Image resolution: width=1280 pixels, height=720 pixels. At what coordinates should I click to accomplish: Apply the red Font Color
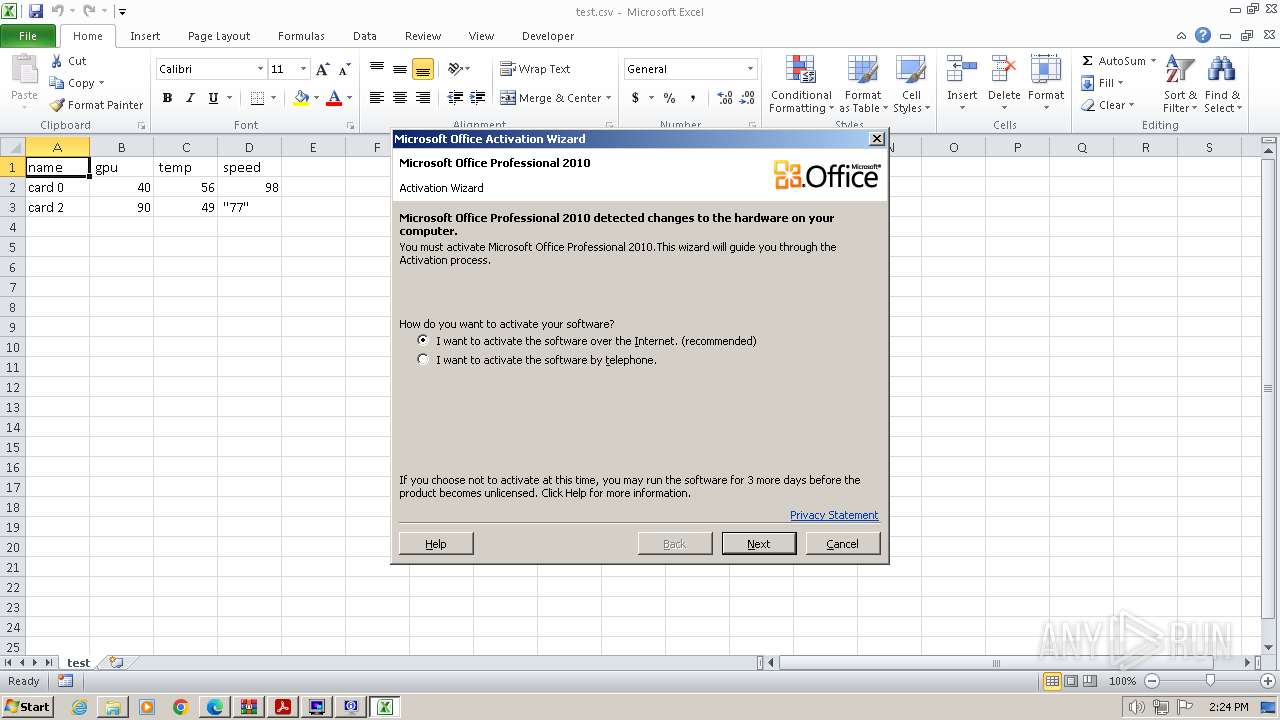(334, 98)
